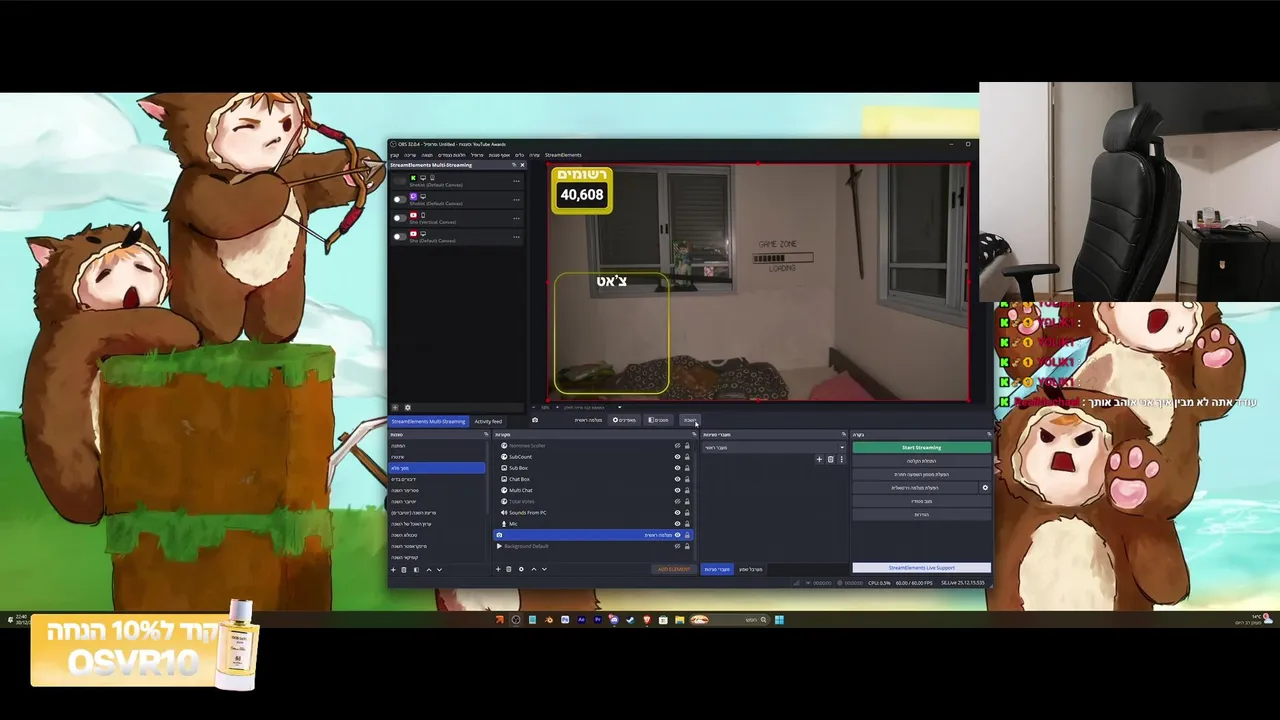Toggle Sho Default Canvas YouTube output

click(x=400, y=237)
